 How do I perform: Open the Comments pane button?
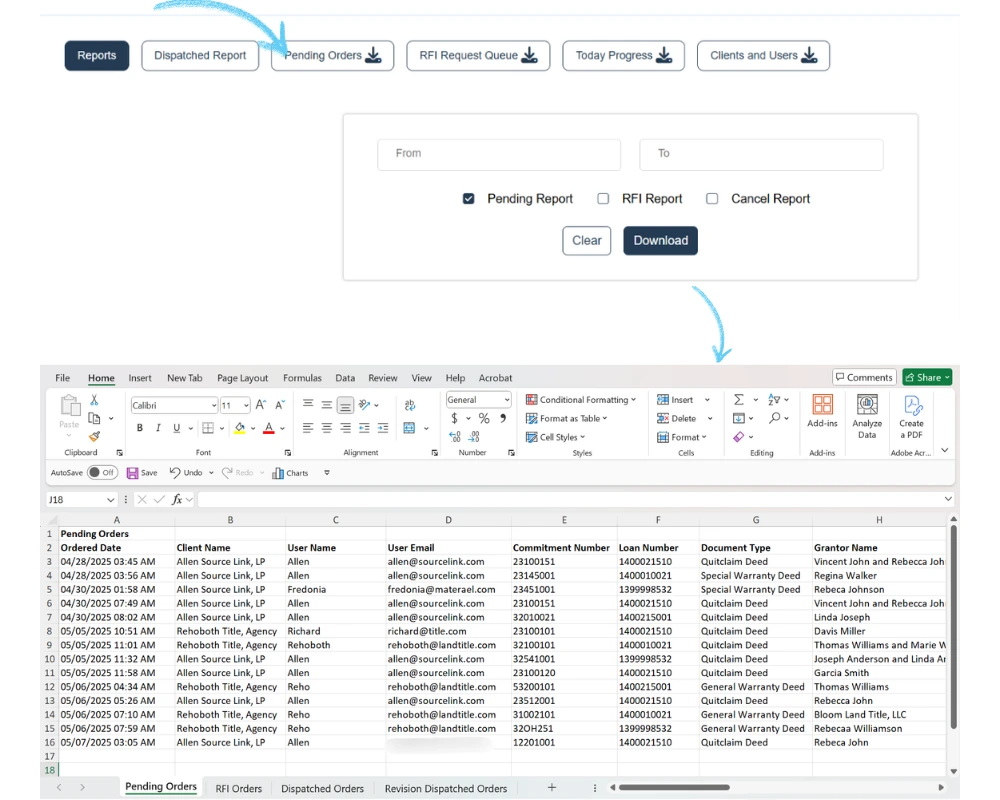tap(864, 377)
